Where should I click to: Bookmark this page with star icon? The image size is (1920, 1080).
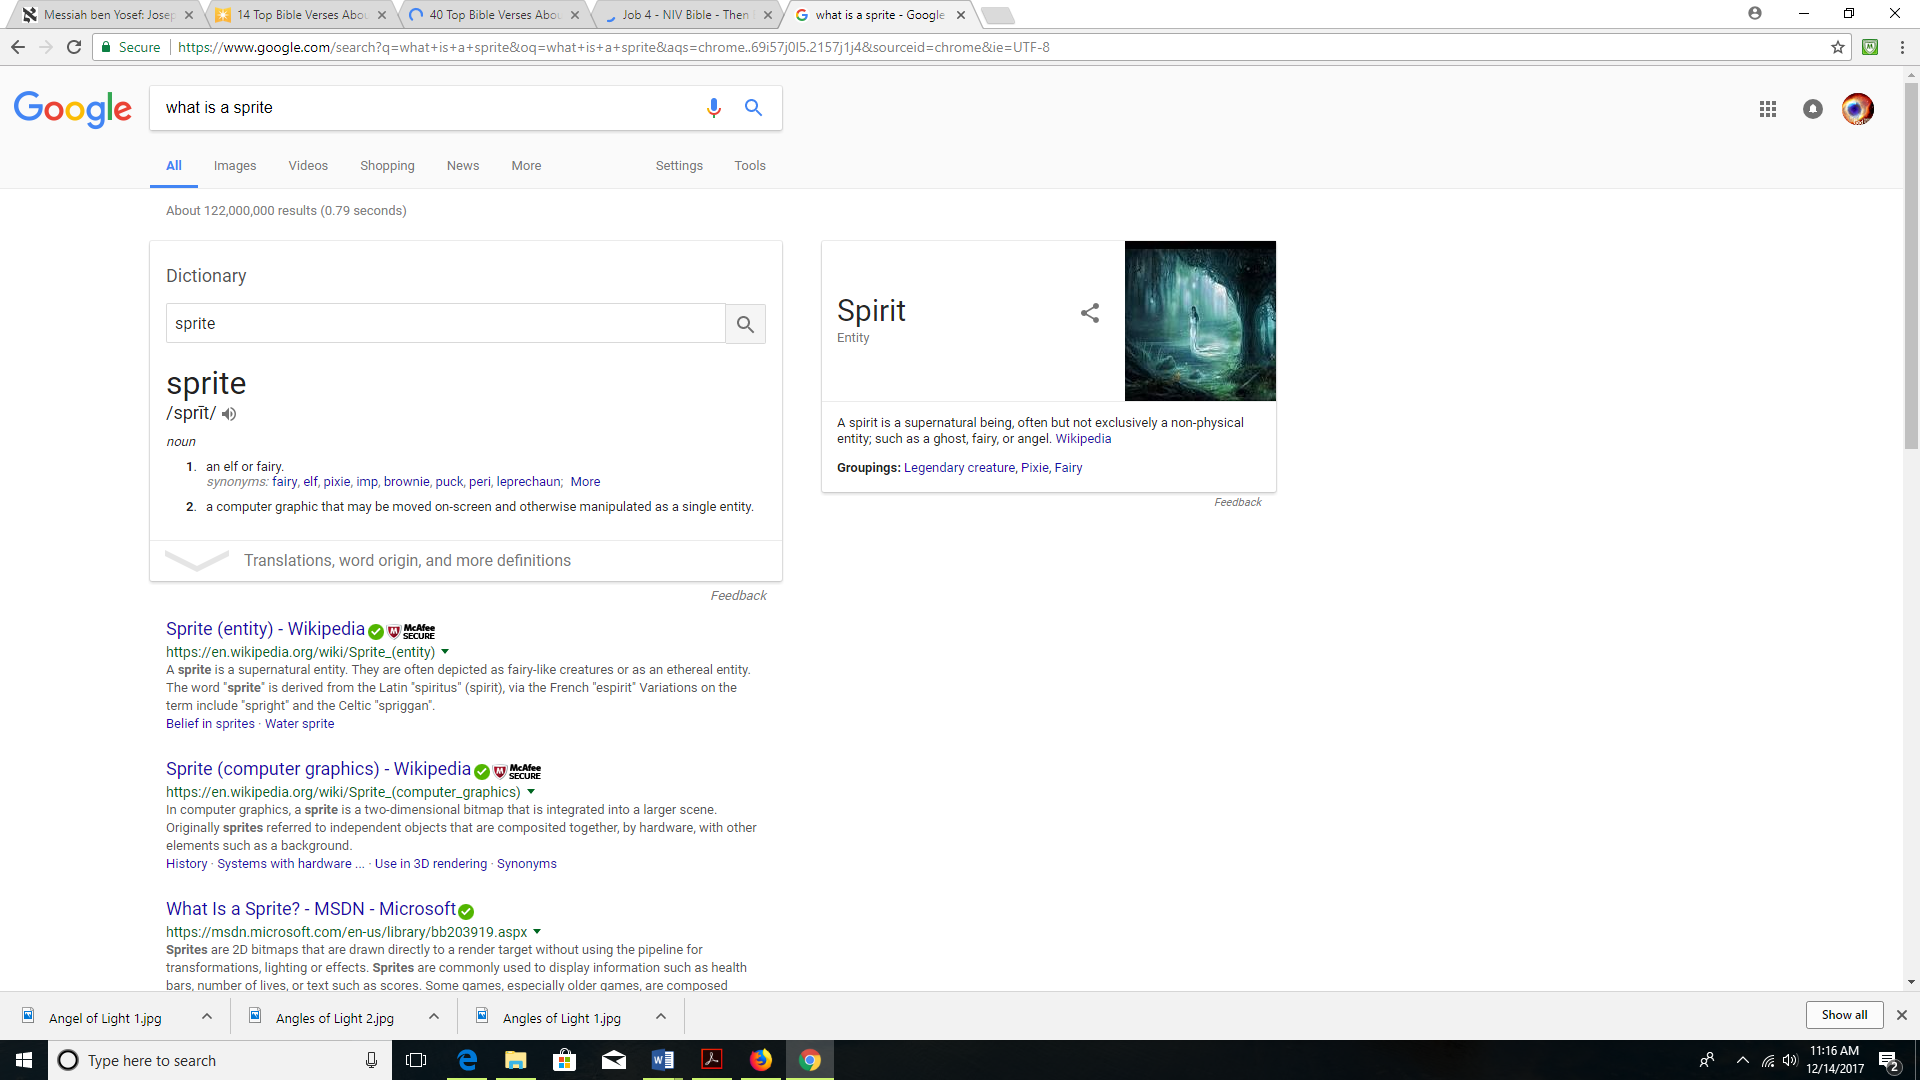click(1837, 47)
